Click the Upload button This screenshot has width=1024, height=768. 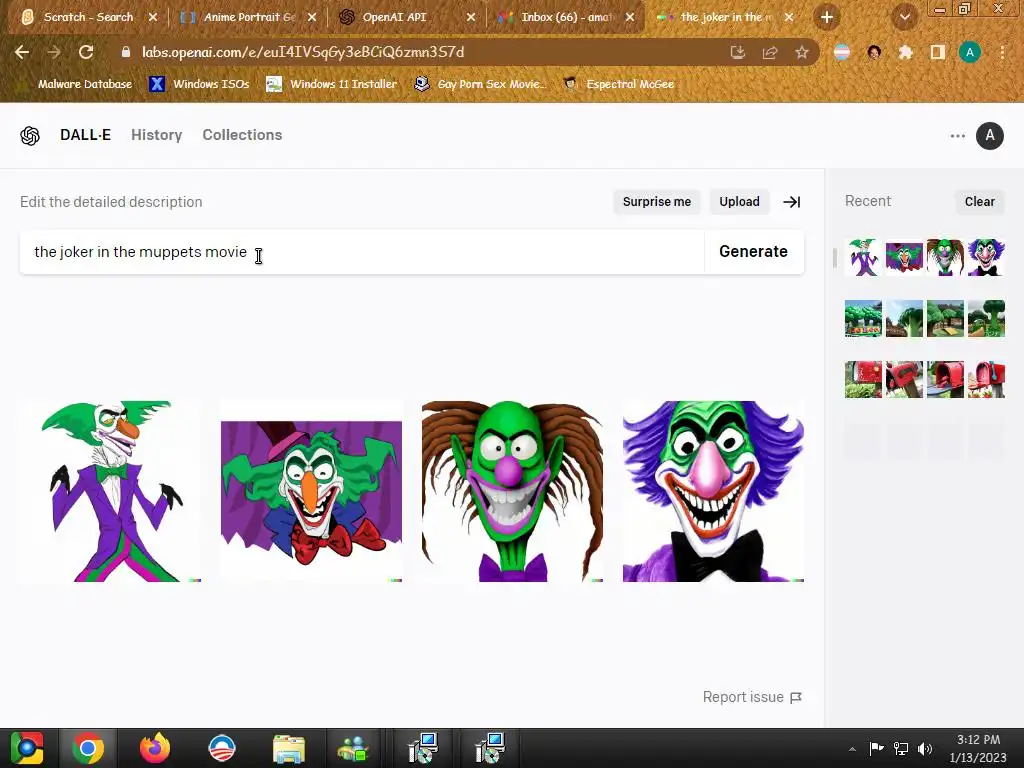[x=739, y=202]
